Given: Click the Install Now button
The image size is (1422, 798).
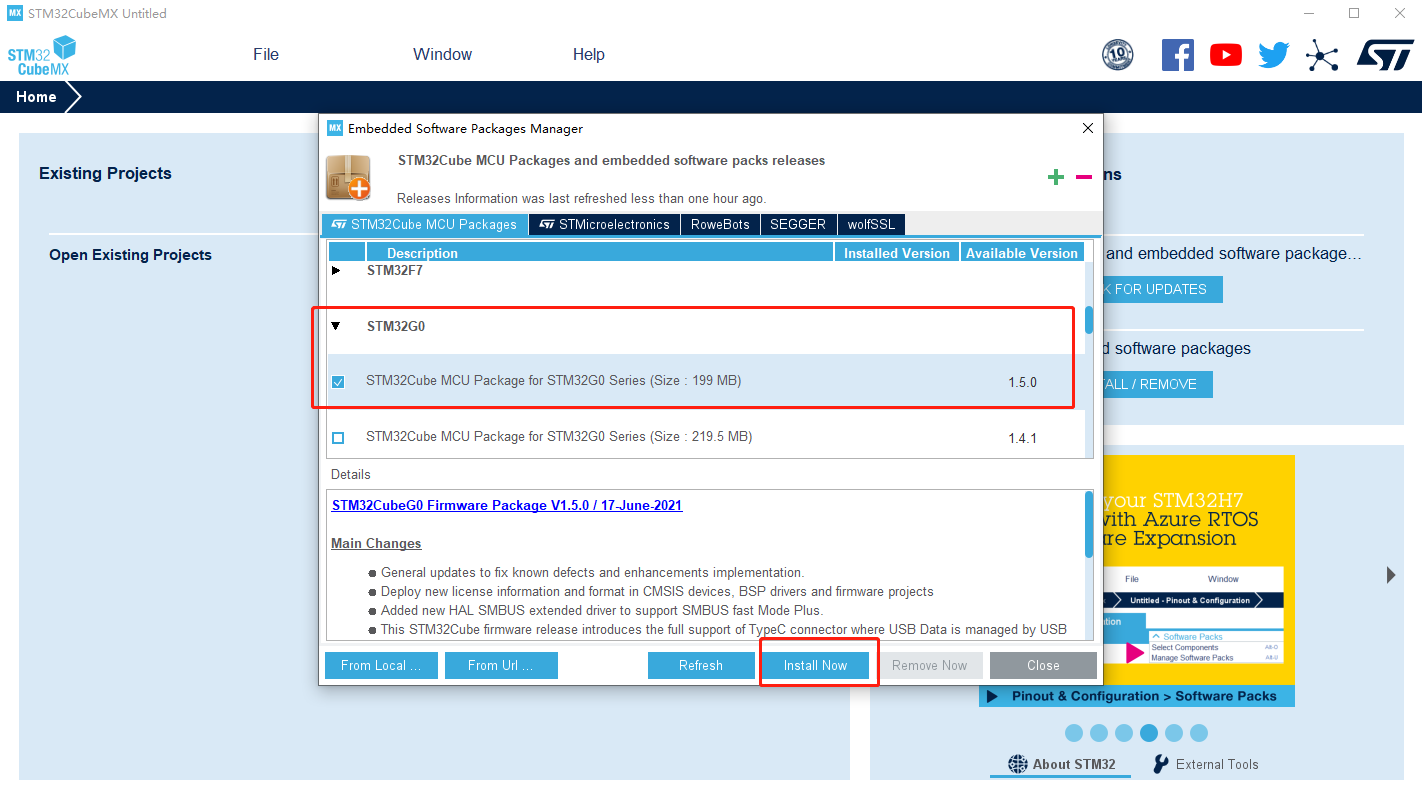Looking at the screenshot, I should coord(815,665).
